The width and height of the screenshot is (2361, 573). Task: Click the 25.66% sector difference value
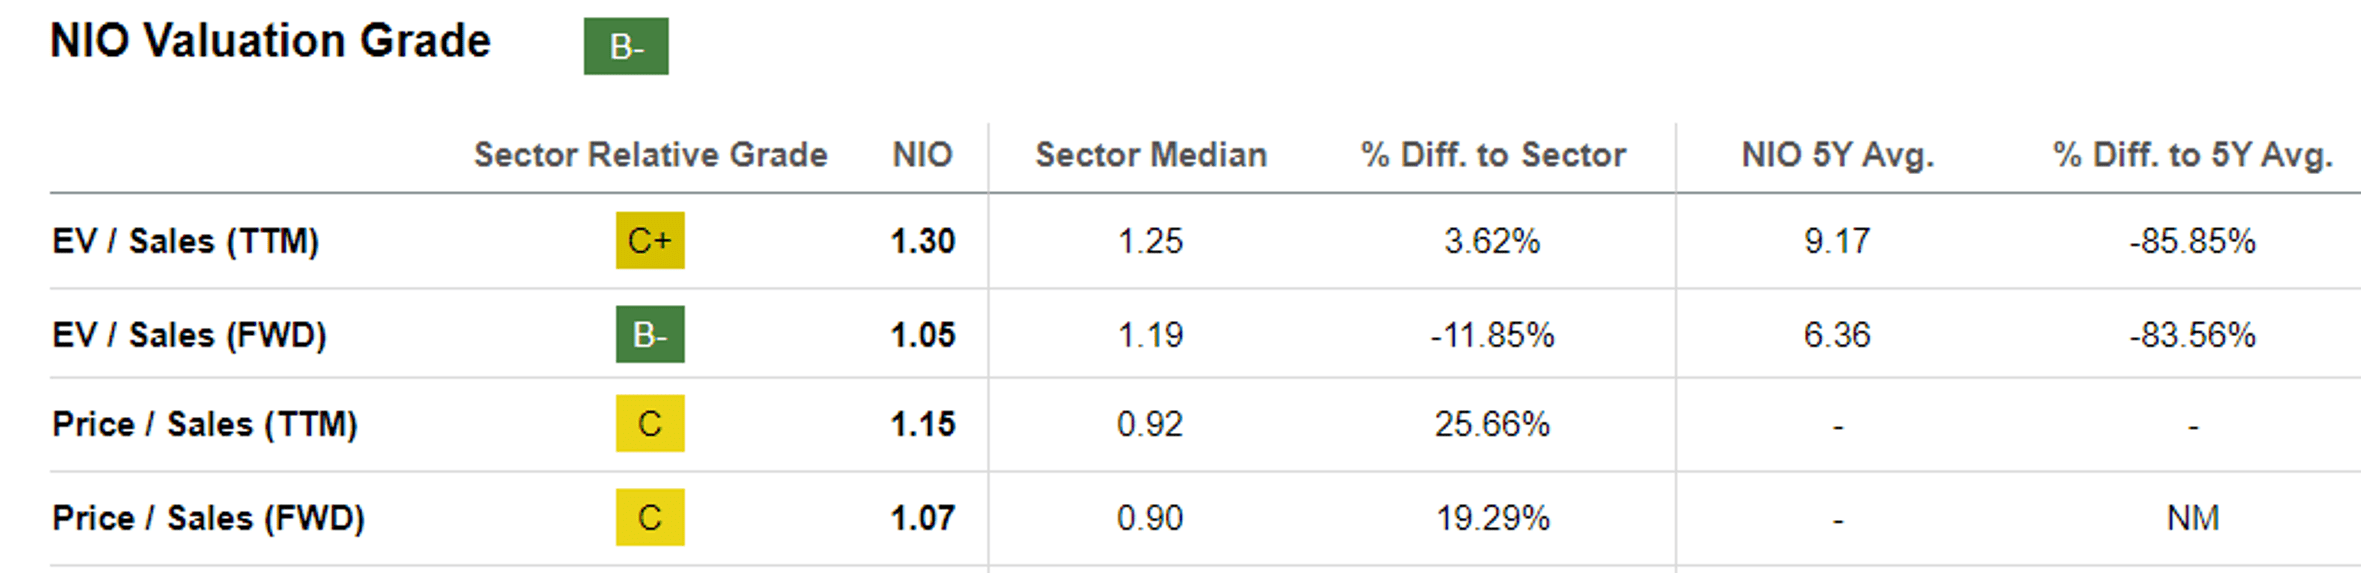tap(1492, 424)
